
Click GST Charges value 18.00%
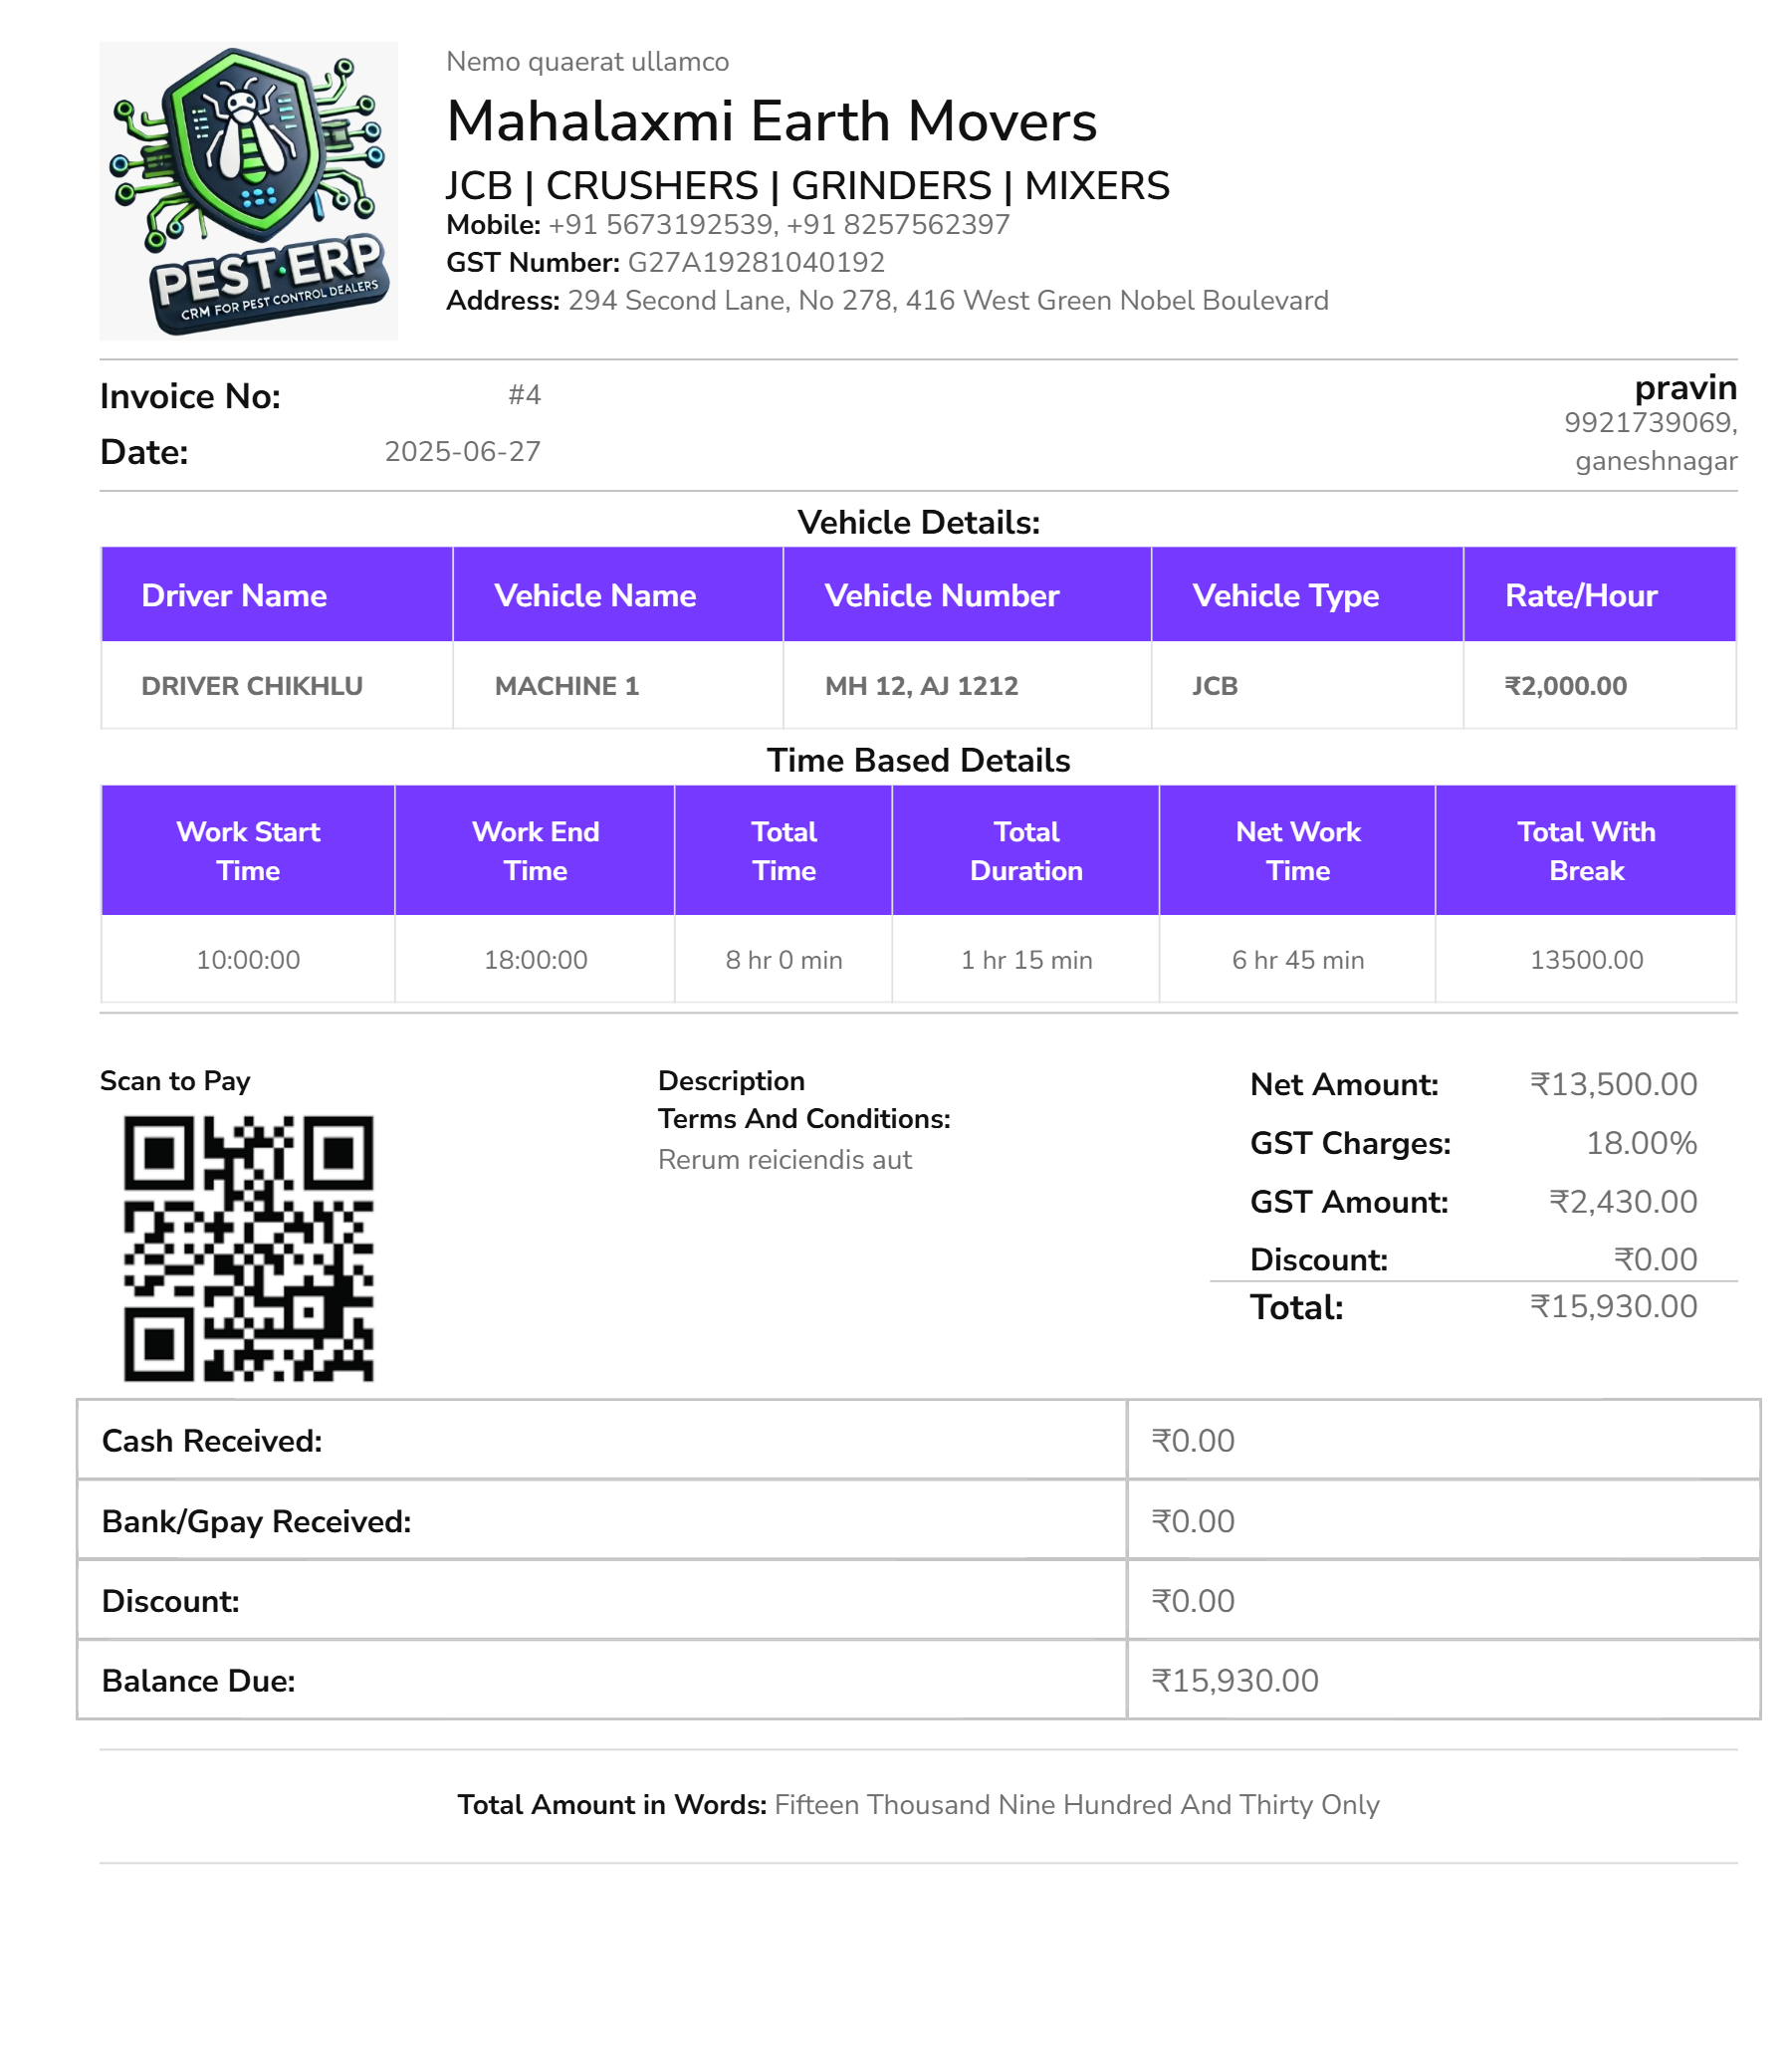pyautogui.click(x=1641, y=1142)
